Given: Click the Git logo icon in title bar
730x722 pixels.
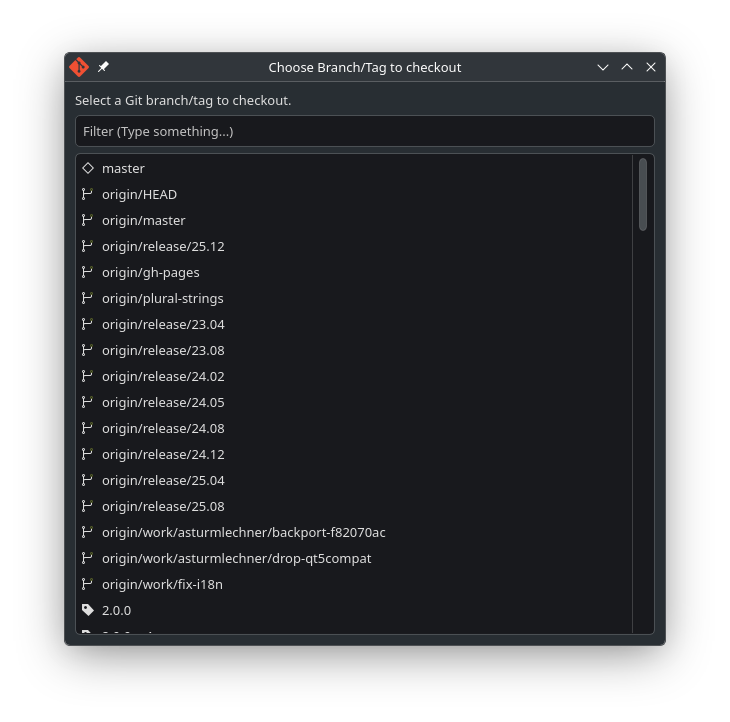Looking at the screenshot, I should point(79,67).
